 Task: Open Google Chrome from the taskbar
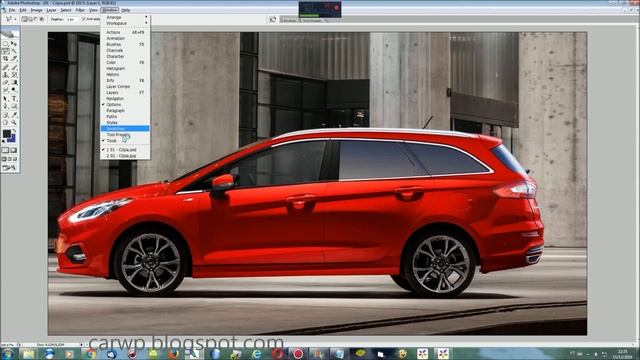(x=90, y=354)
